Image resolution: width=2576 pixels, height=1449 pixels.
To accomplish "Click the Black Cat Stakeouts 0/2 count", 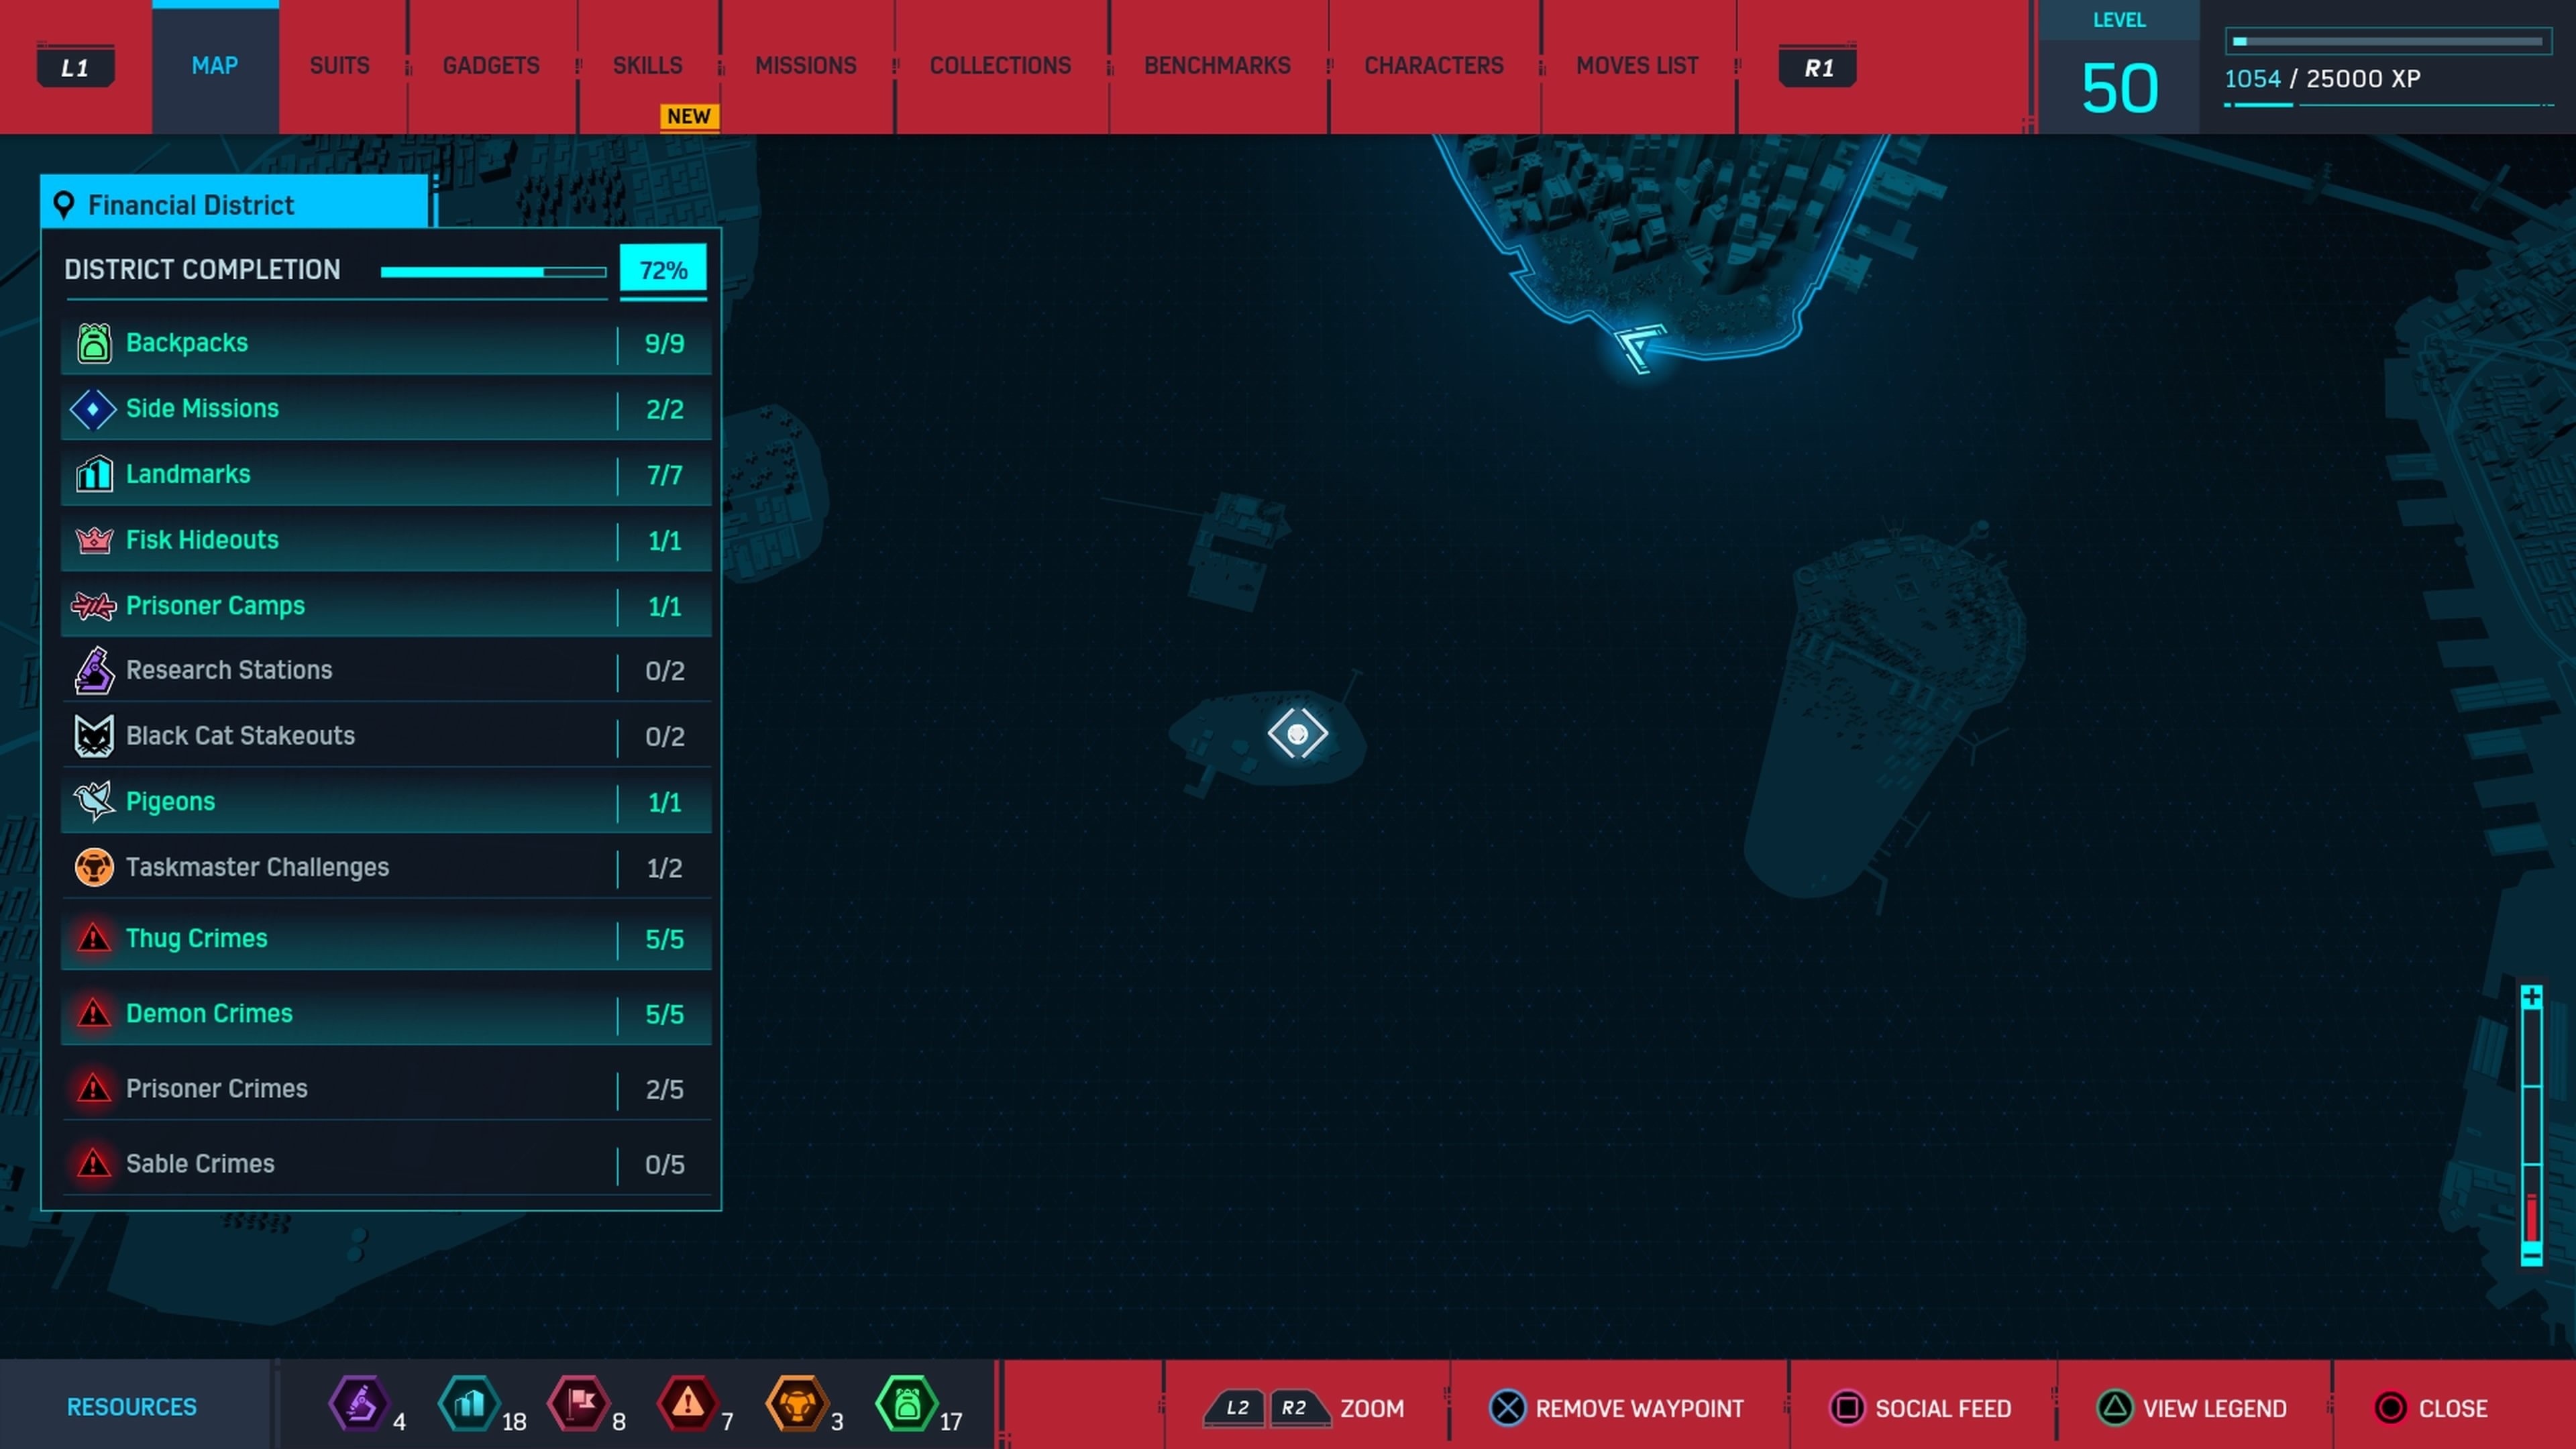I will pyautogui.click(x=664, y=736).
